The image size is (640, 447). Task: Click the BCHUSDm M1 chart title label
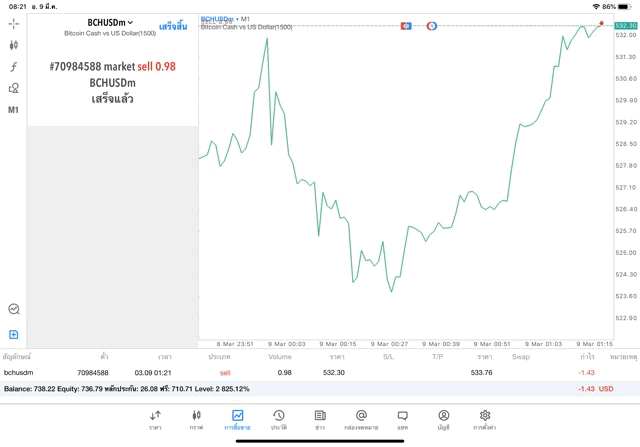click(x=225, y=19)
